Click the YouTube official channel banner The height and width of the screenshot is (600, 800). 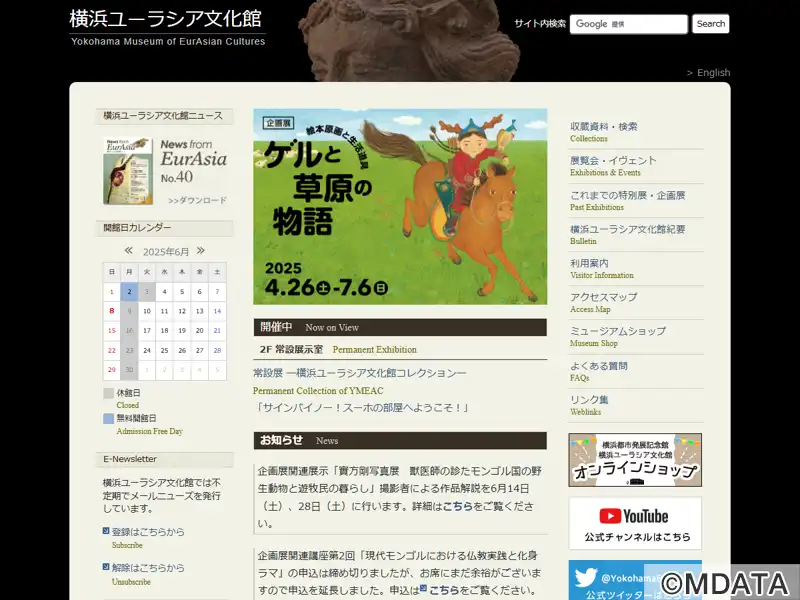point(635,523)
